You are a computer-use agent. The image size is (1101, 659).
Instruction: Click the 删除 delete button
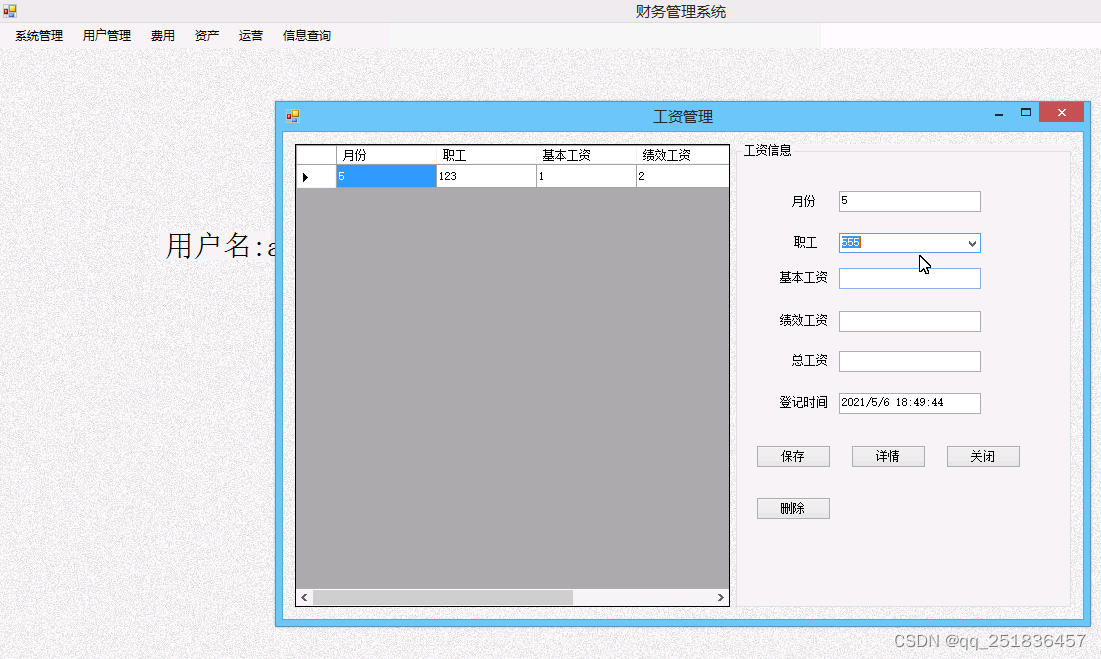click(x=793, y=508)
